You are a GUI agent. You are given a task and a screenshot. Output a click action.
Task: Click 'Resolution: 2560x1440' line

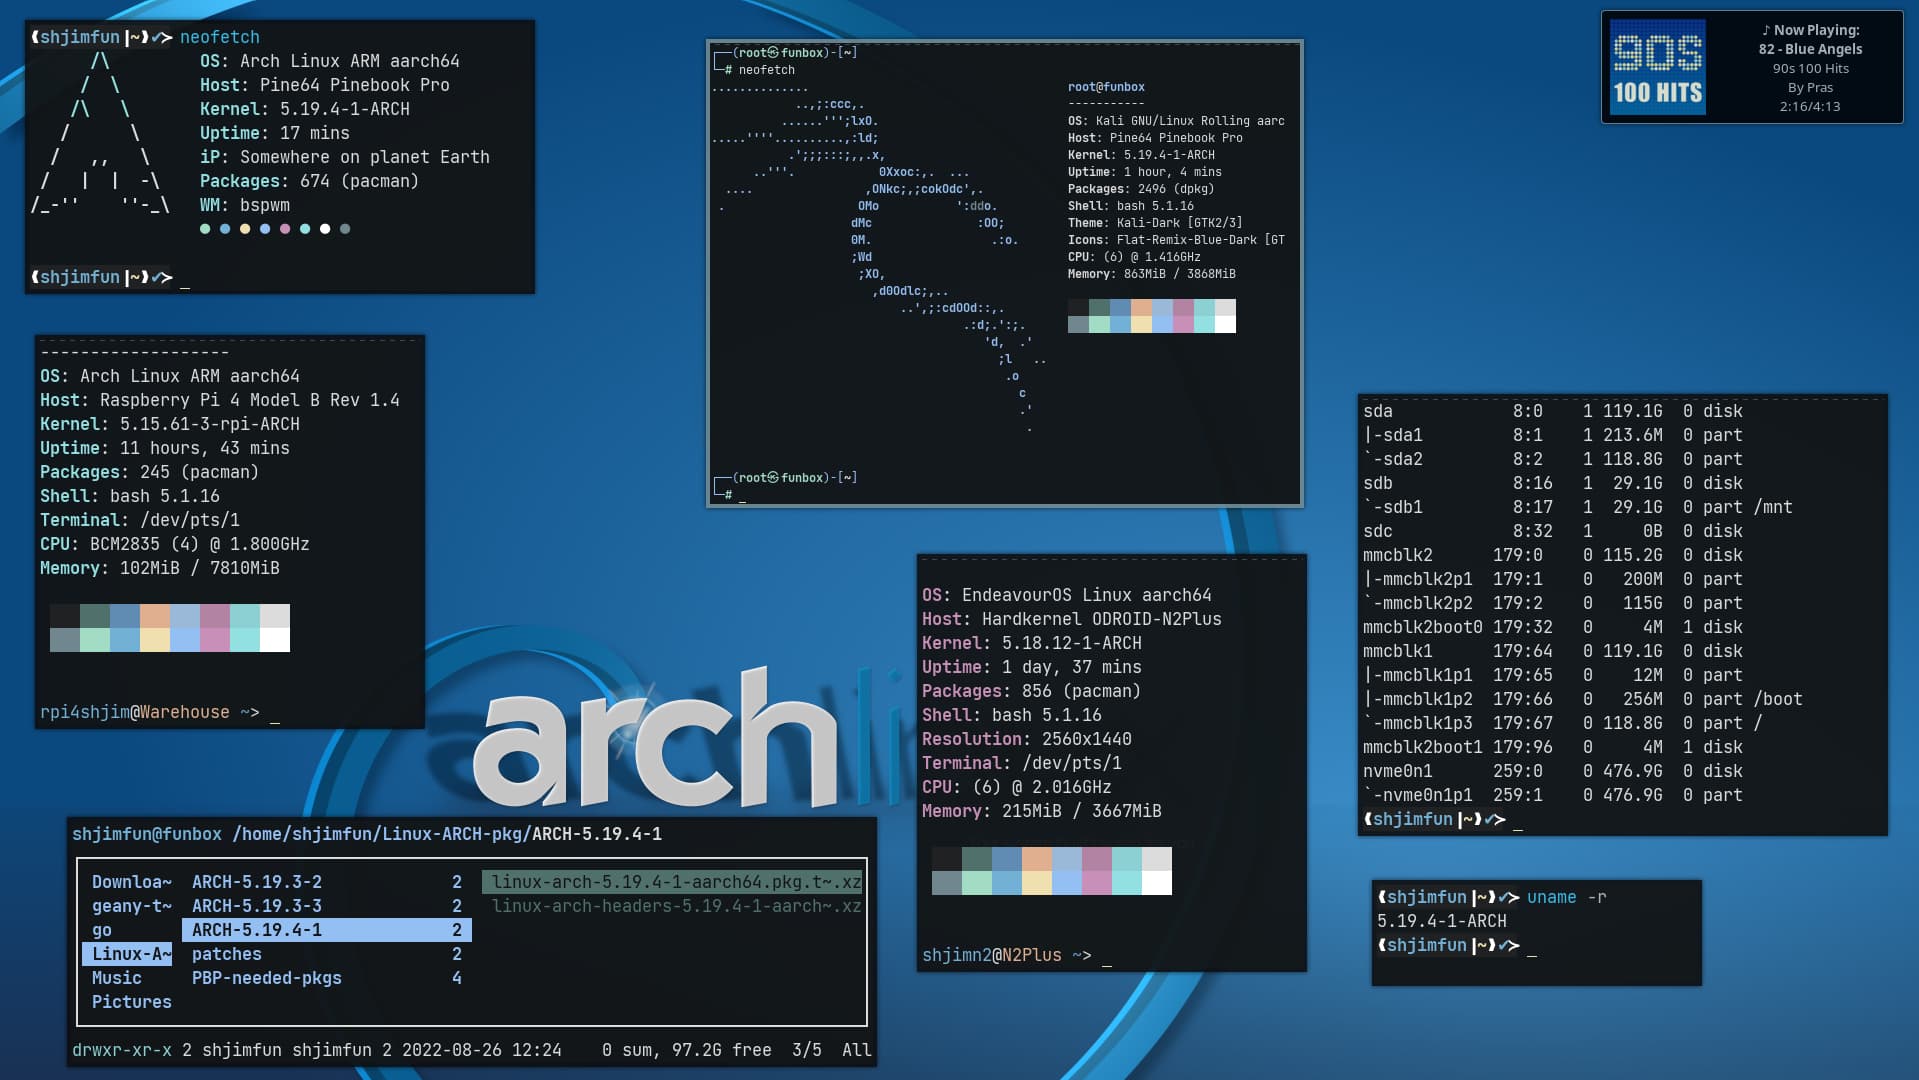(1026, 739)
